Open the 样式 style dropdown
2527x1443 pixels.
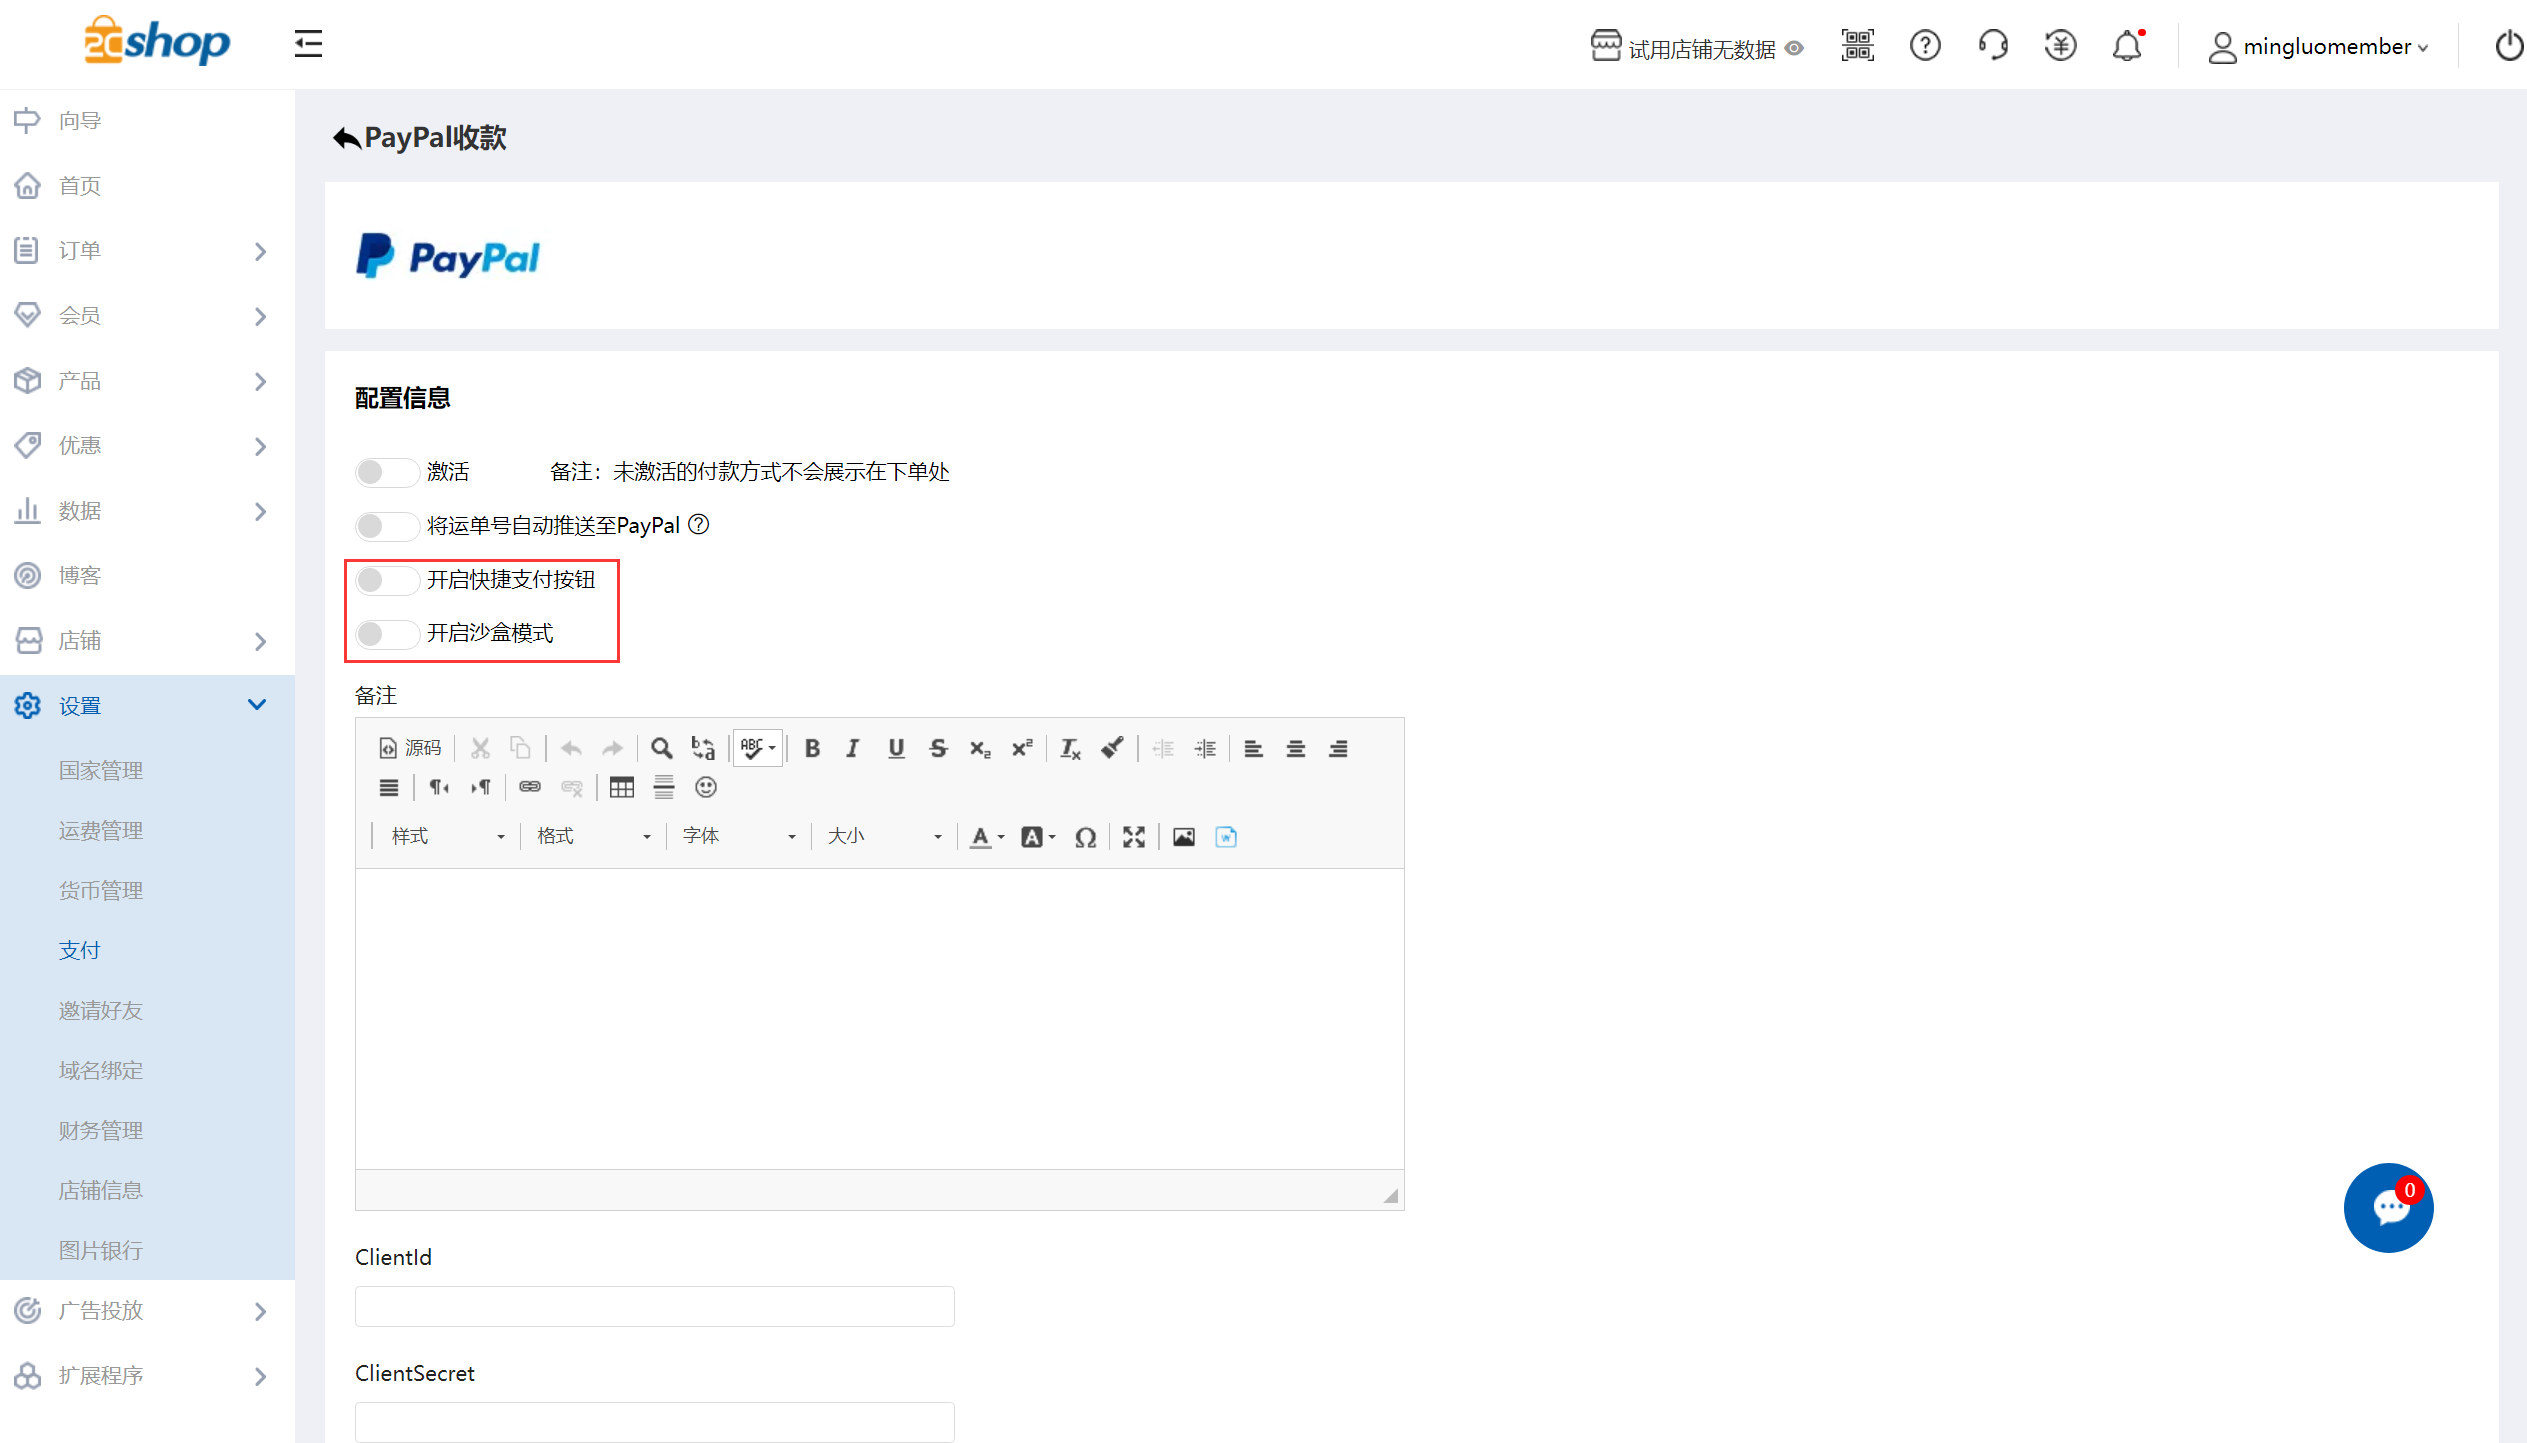tap(447, 837)
